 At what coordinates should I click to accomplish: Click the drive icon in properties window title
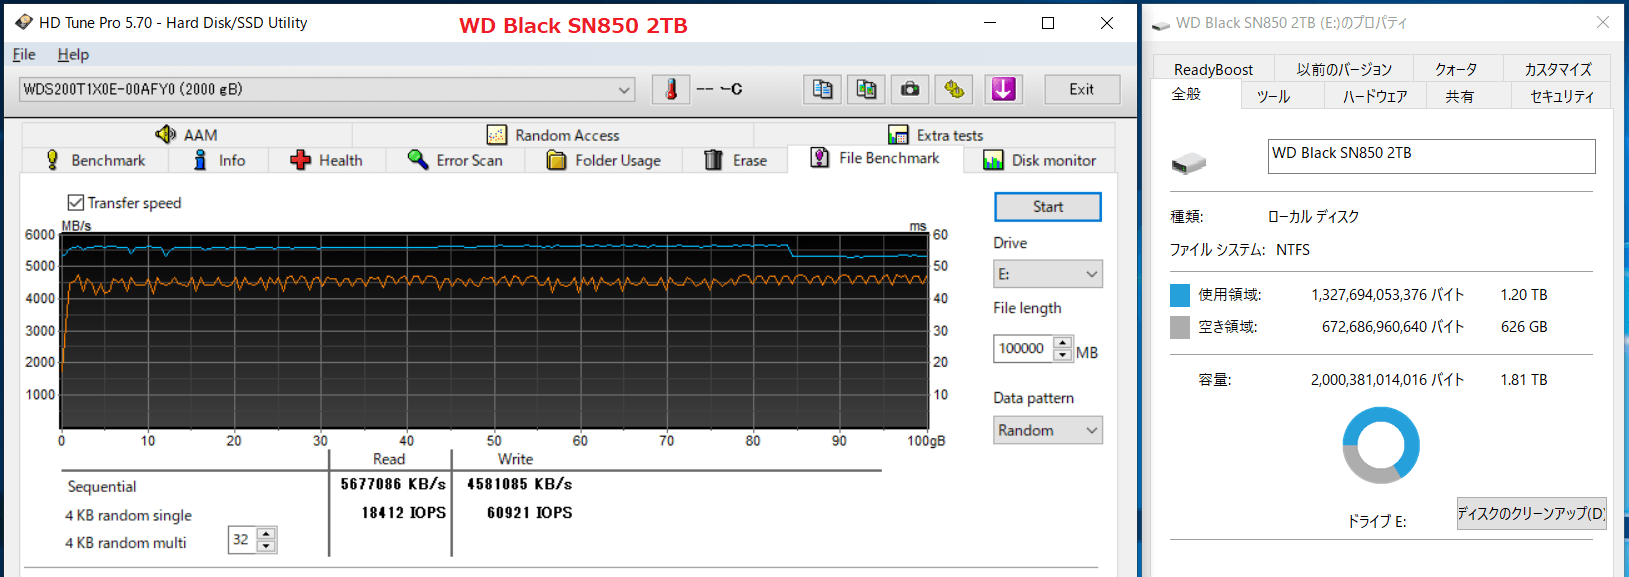pyautogui.click(x=1161, y=24)
